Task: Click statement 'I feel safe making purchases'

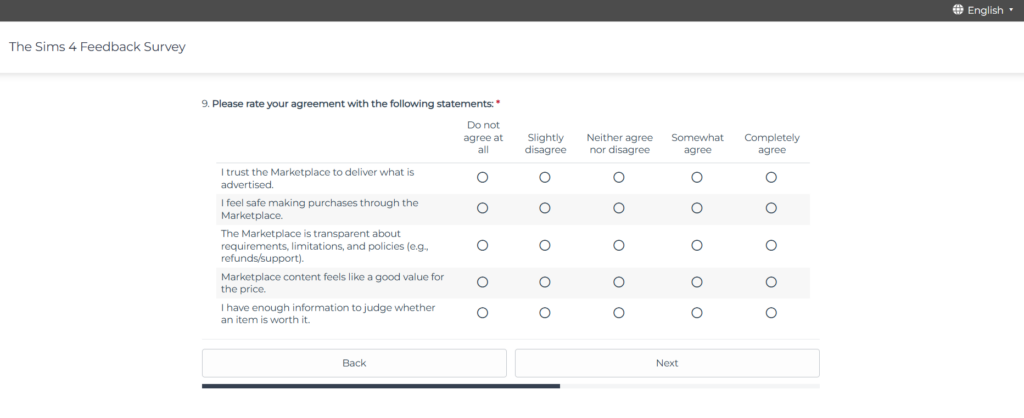Action: pos(319,209)
